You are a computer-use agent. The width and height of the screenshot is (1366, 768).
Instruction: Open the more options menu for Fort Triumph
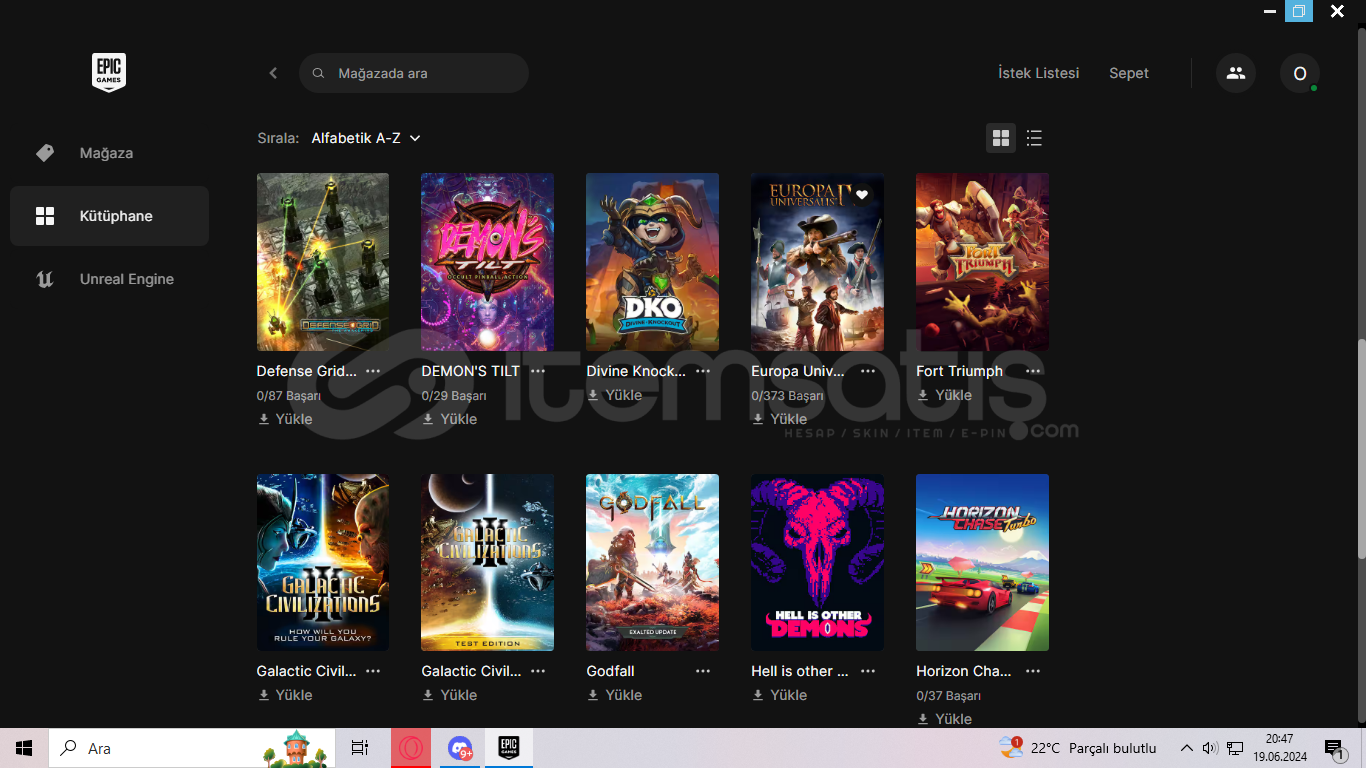point(1033,371)
